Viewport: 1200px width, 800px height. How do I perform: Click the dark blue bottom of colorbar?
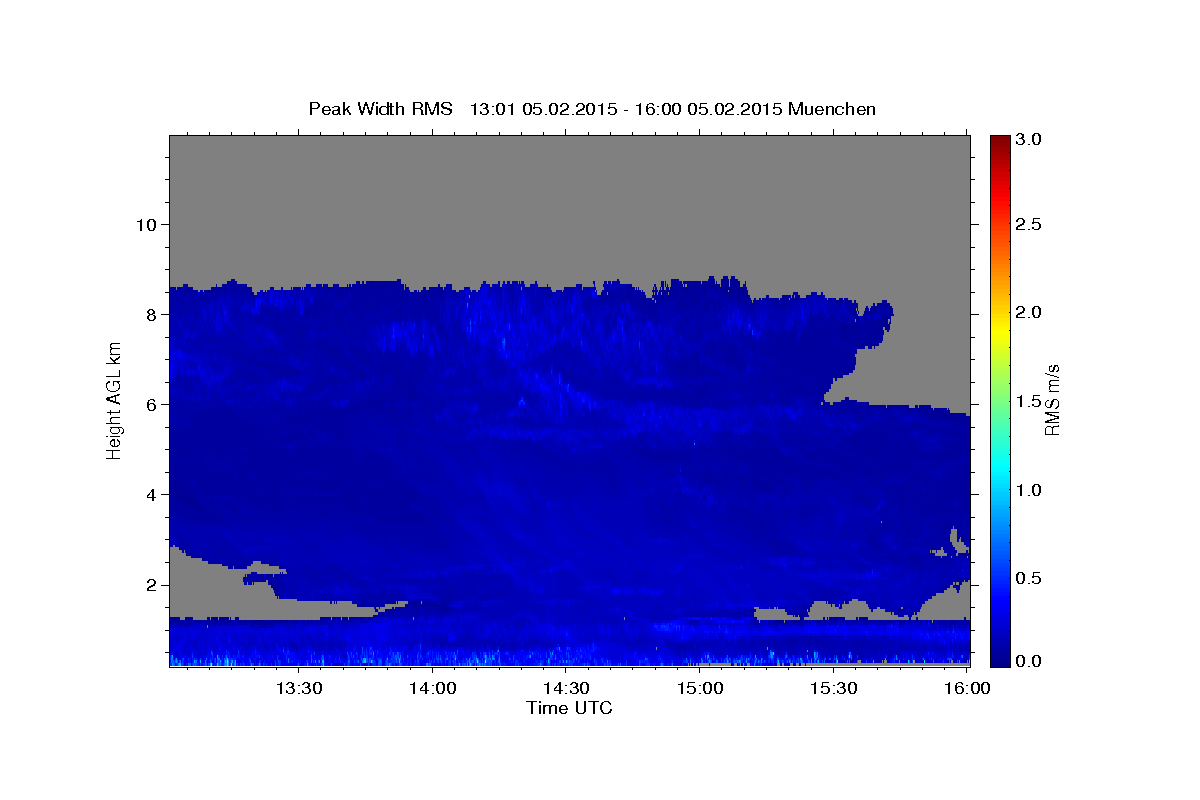tap(1000, 658)
